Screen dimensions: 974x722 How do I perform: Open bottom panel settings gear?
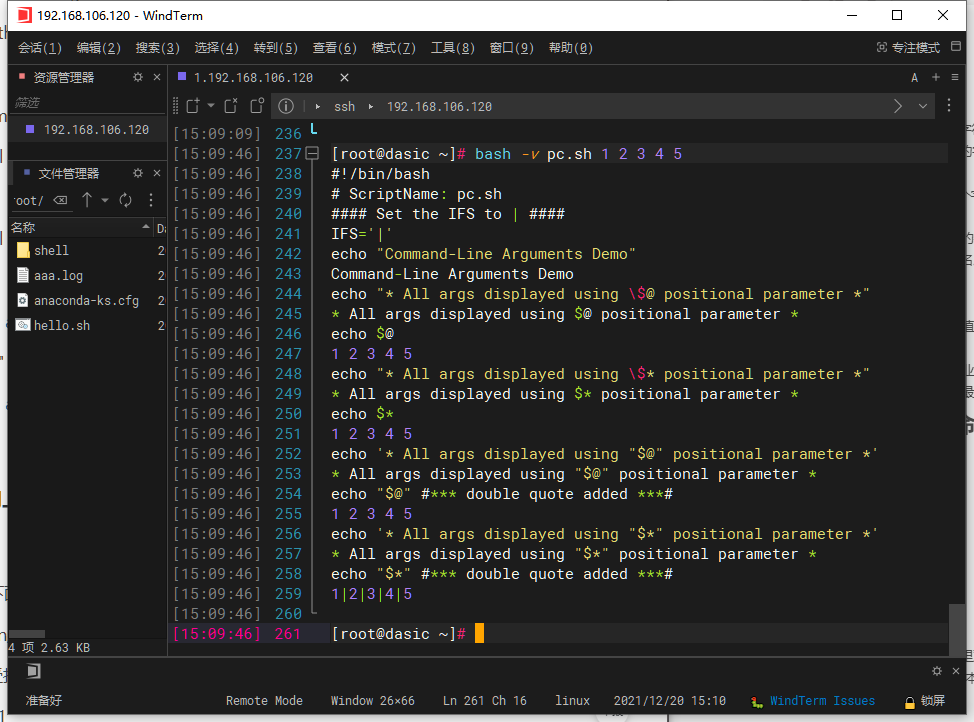tap(937, 671)
